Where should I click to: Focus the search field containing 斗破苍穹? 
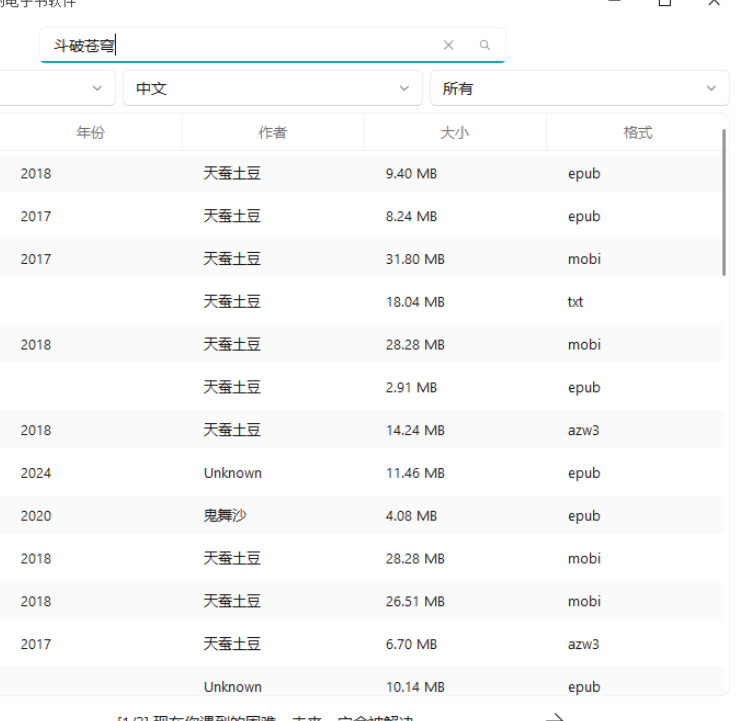pos(240,45)
